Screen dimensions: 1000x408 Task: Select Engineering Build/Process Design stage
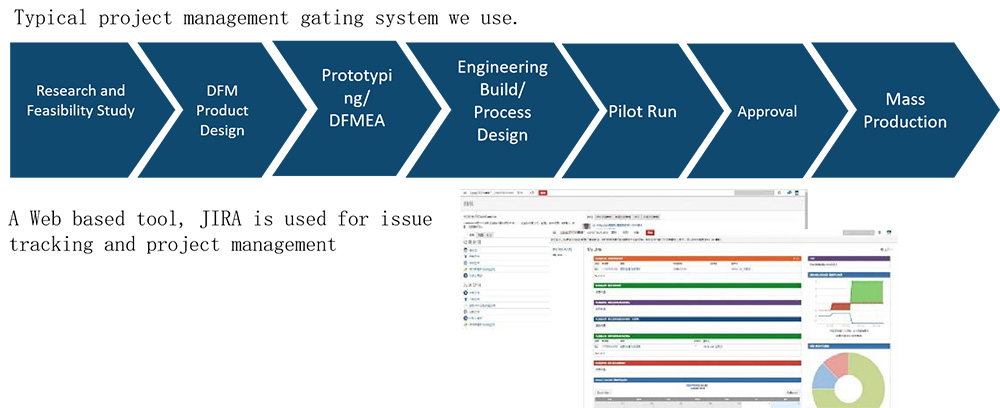tap(503, 110)
